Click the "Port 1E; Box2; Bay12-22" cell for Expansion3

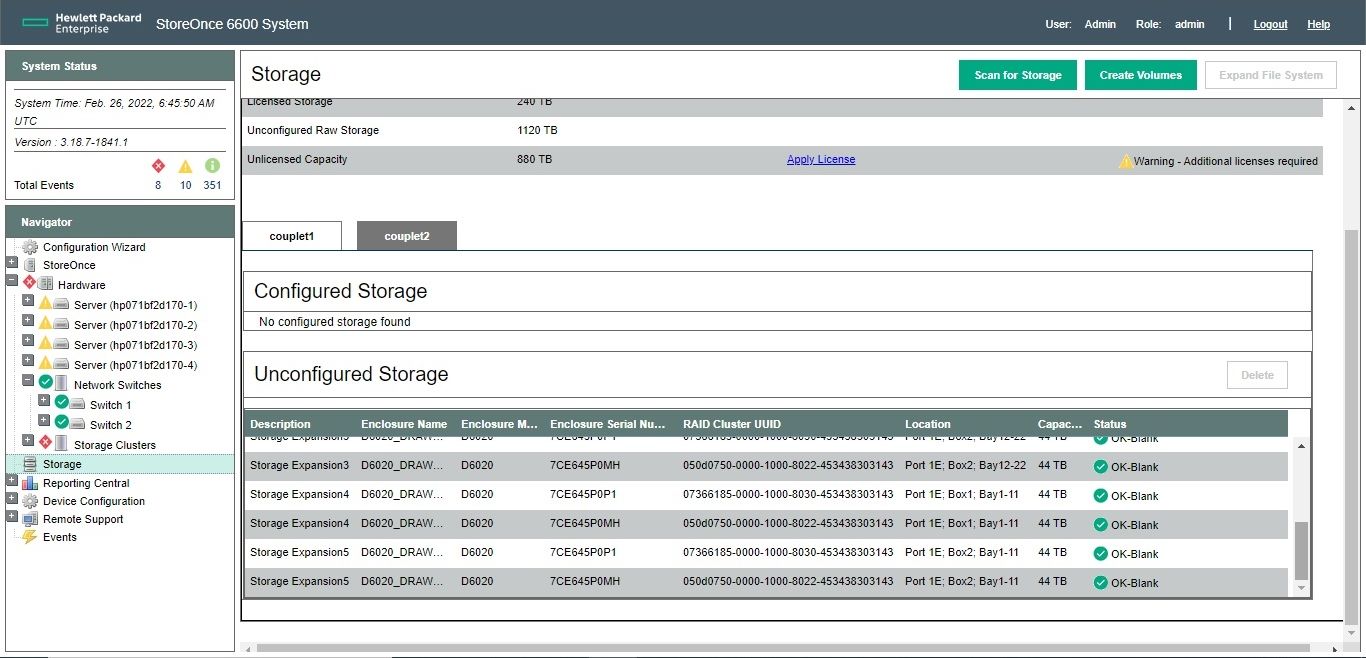tap(965, 466)
